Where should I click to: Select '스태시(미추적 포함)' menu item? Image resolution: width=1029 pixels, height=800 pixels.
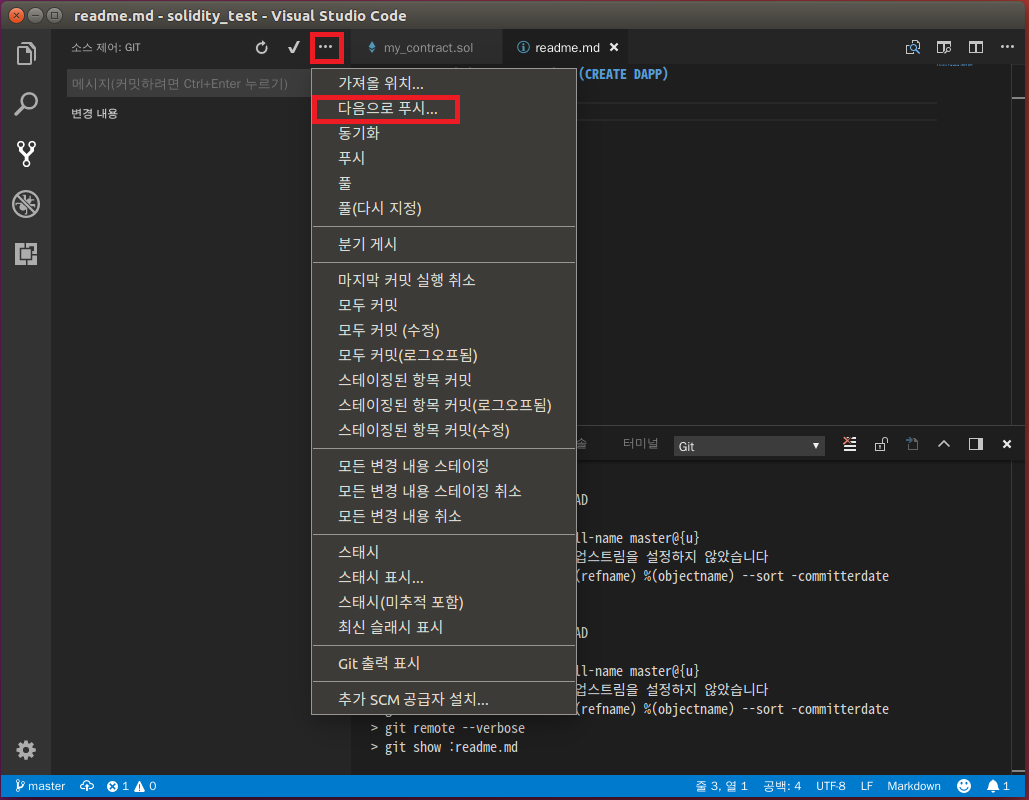[x=444, y=602]
